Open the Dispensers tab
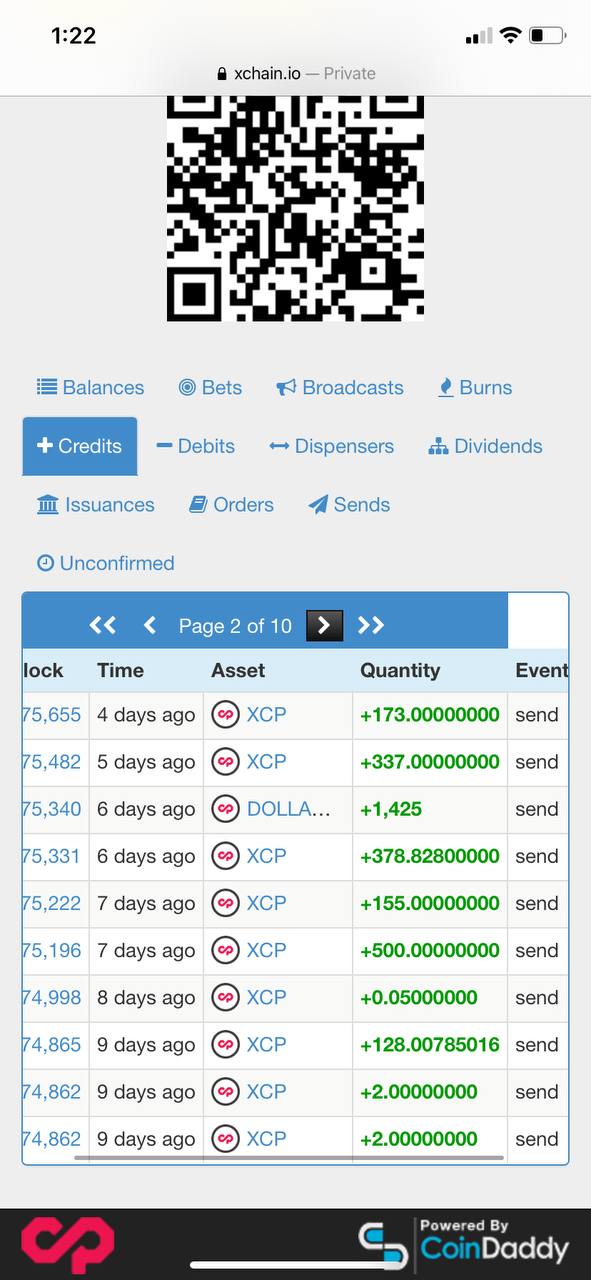The height and width of the screenshot is (1280, 591). pos(332,446)
